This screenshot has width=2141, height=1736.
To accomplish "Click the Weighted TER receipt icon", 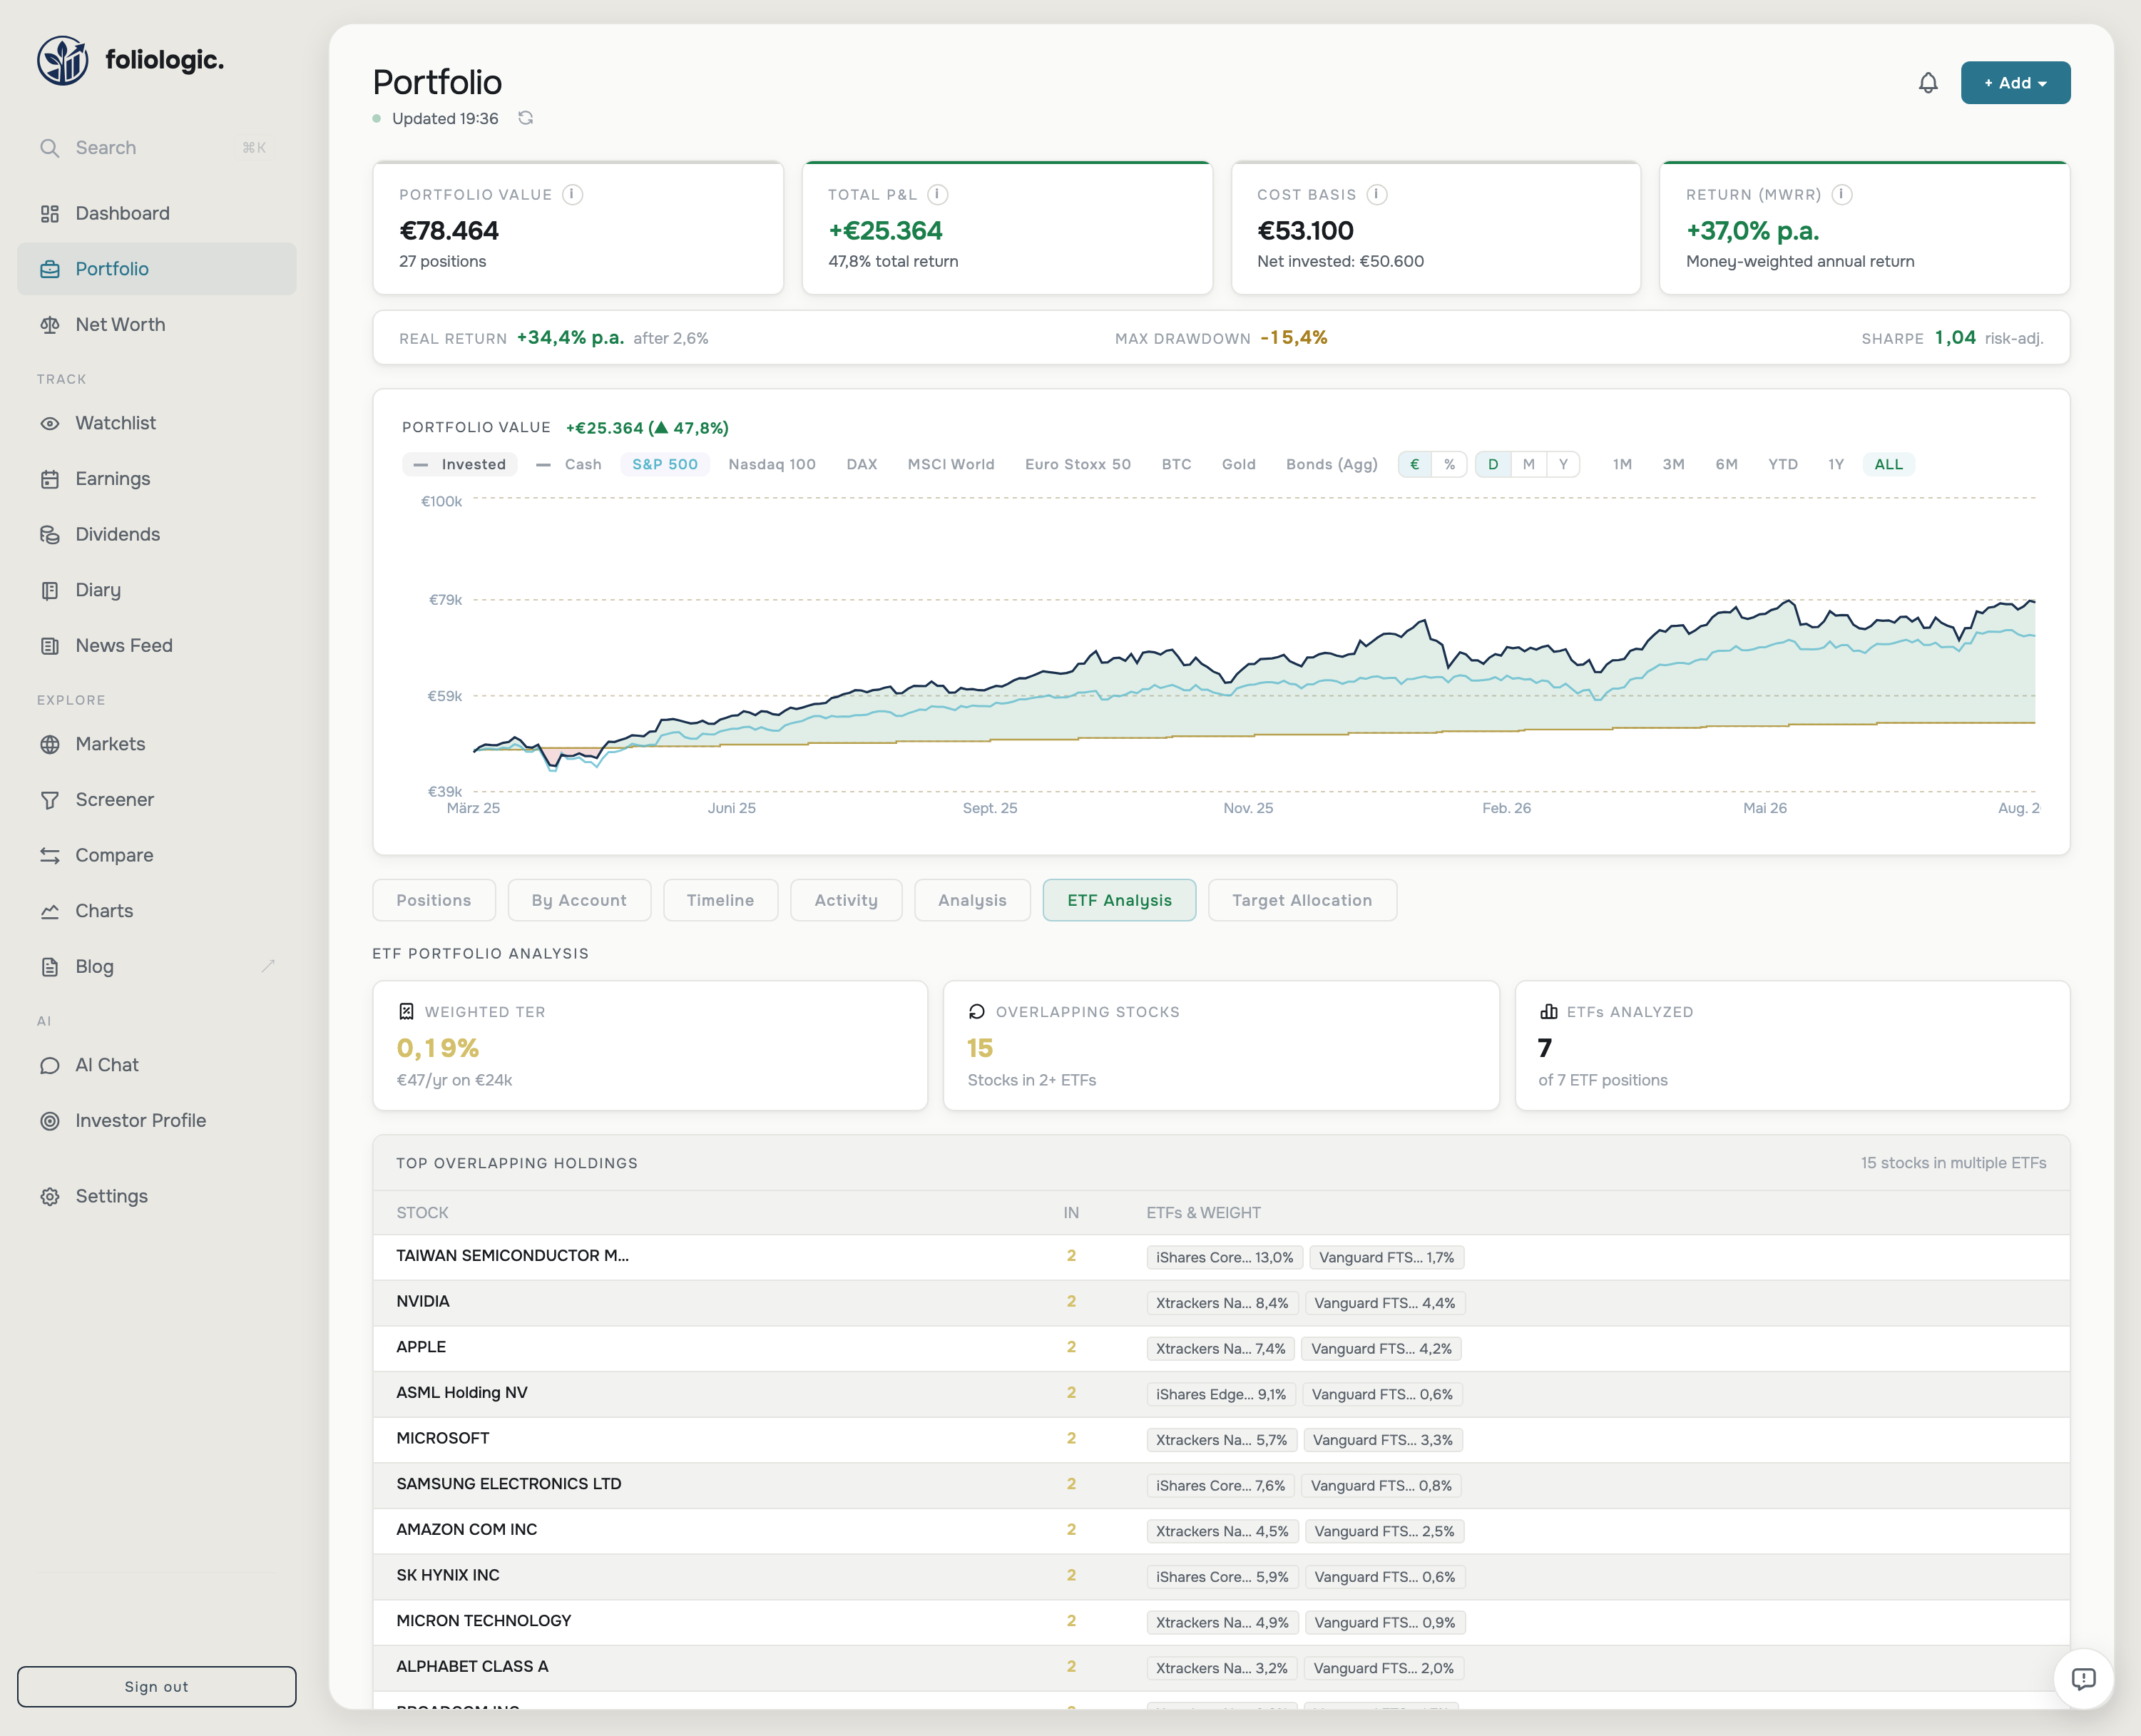I will tap(406, 1011).
